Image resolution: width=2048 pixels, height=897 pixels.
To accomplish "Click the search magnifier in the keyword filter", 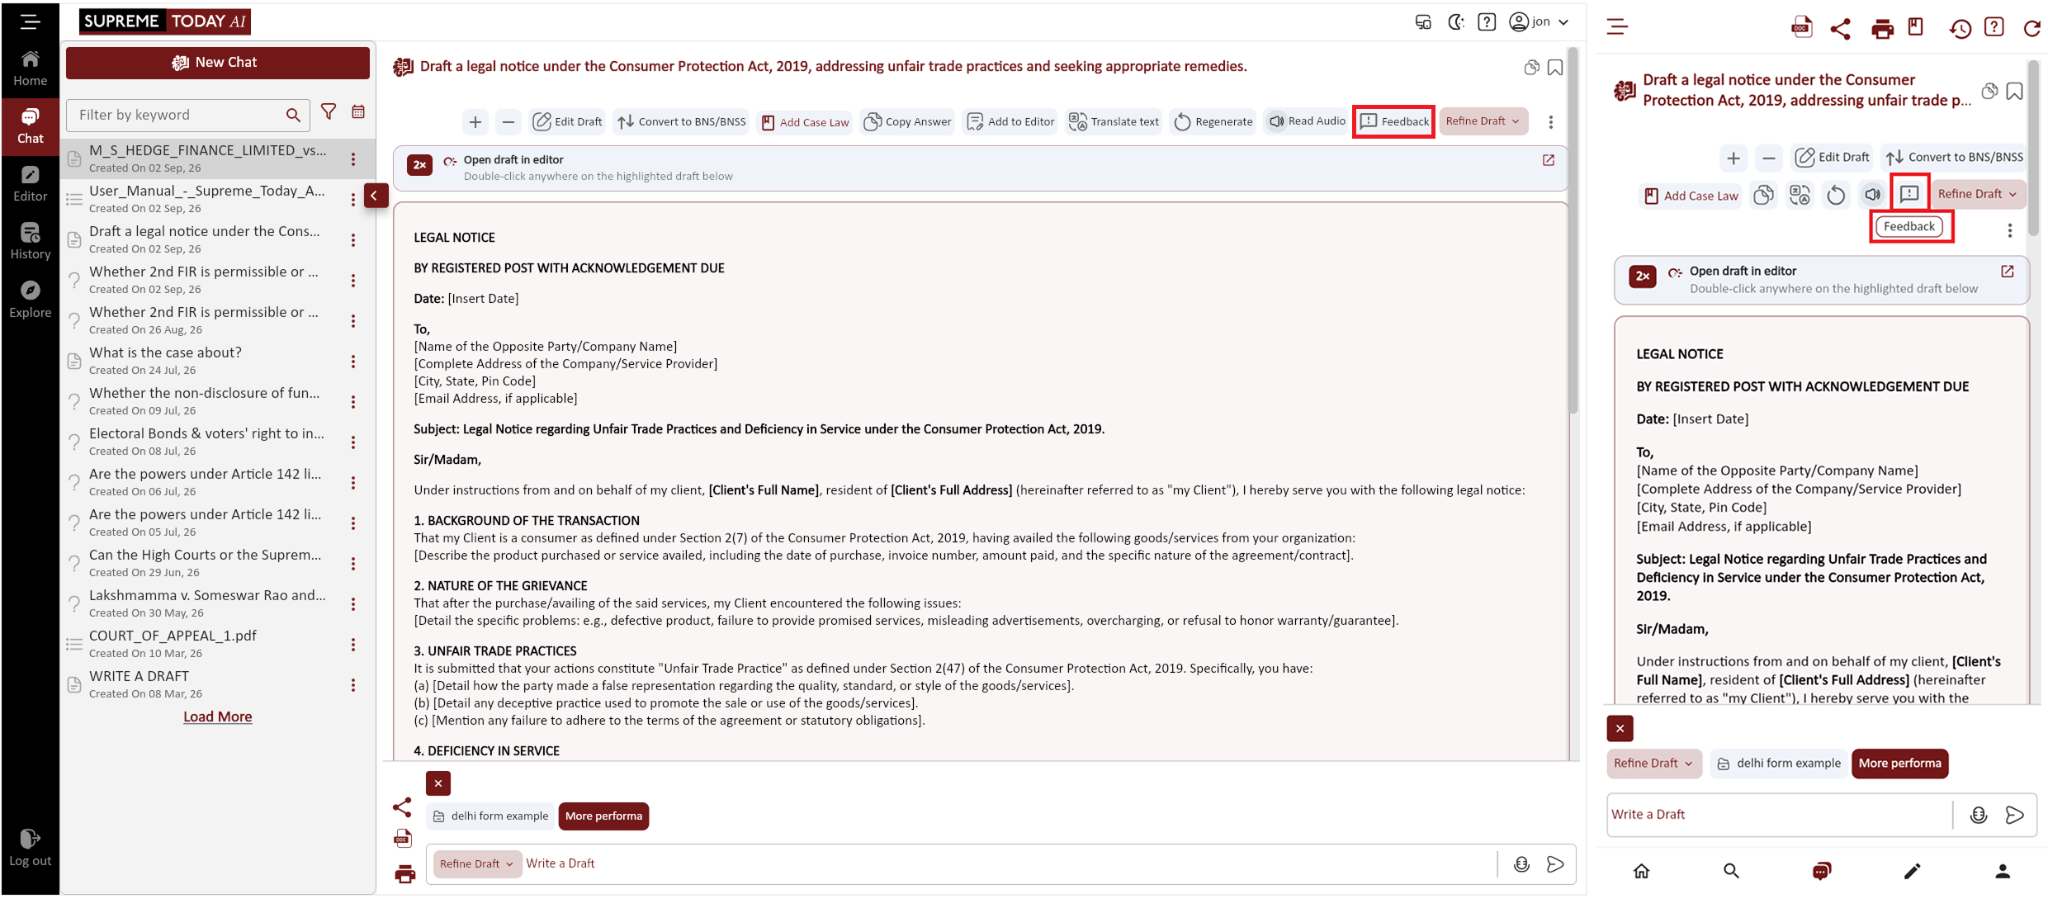I will click(293, 115).
